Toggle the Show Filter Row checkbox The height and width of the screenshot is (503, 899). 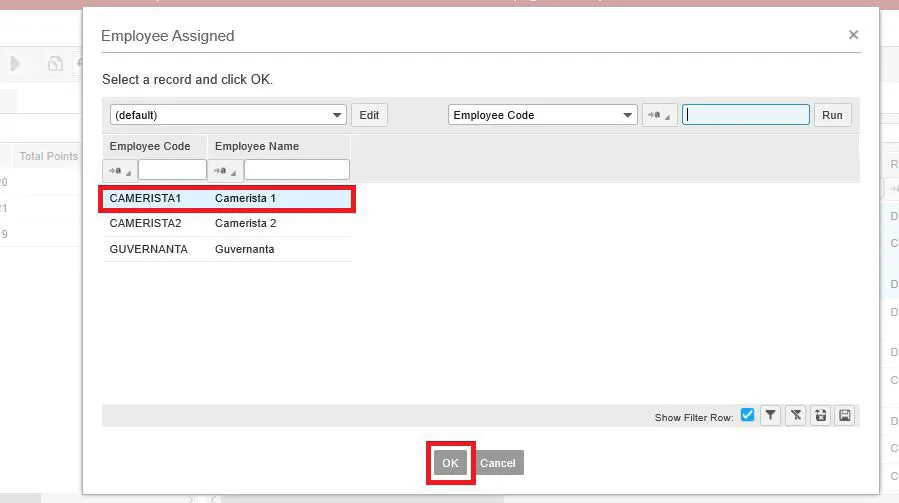point(747,415)
